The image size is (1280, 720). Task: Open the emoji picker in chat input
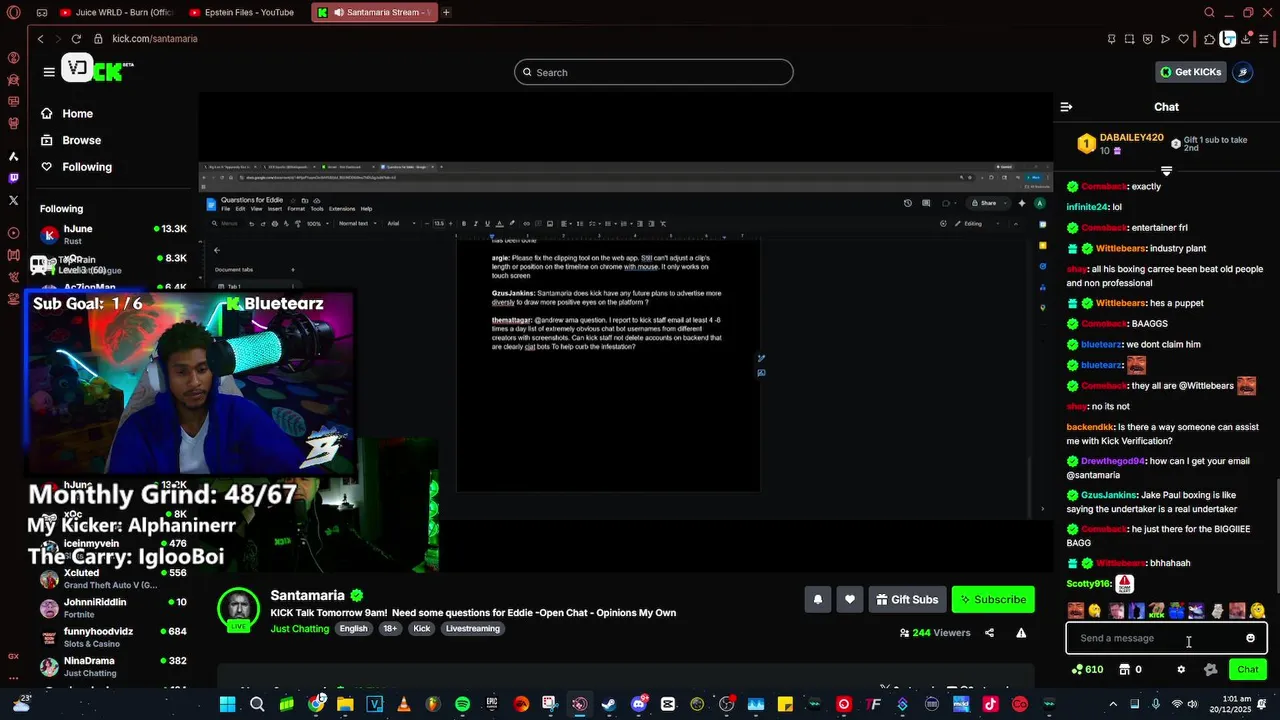pyautogui.click(x=1250, y=638)
